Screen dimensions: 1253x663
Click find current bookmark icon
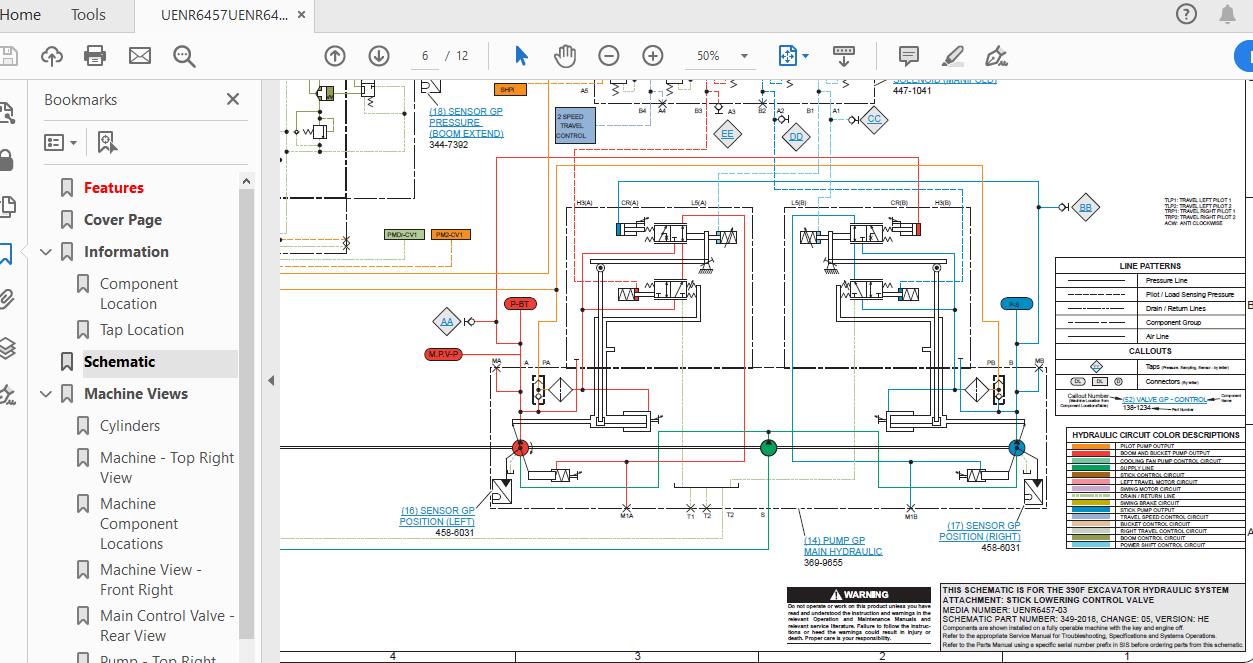(x=107, y=142)
